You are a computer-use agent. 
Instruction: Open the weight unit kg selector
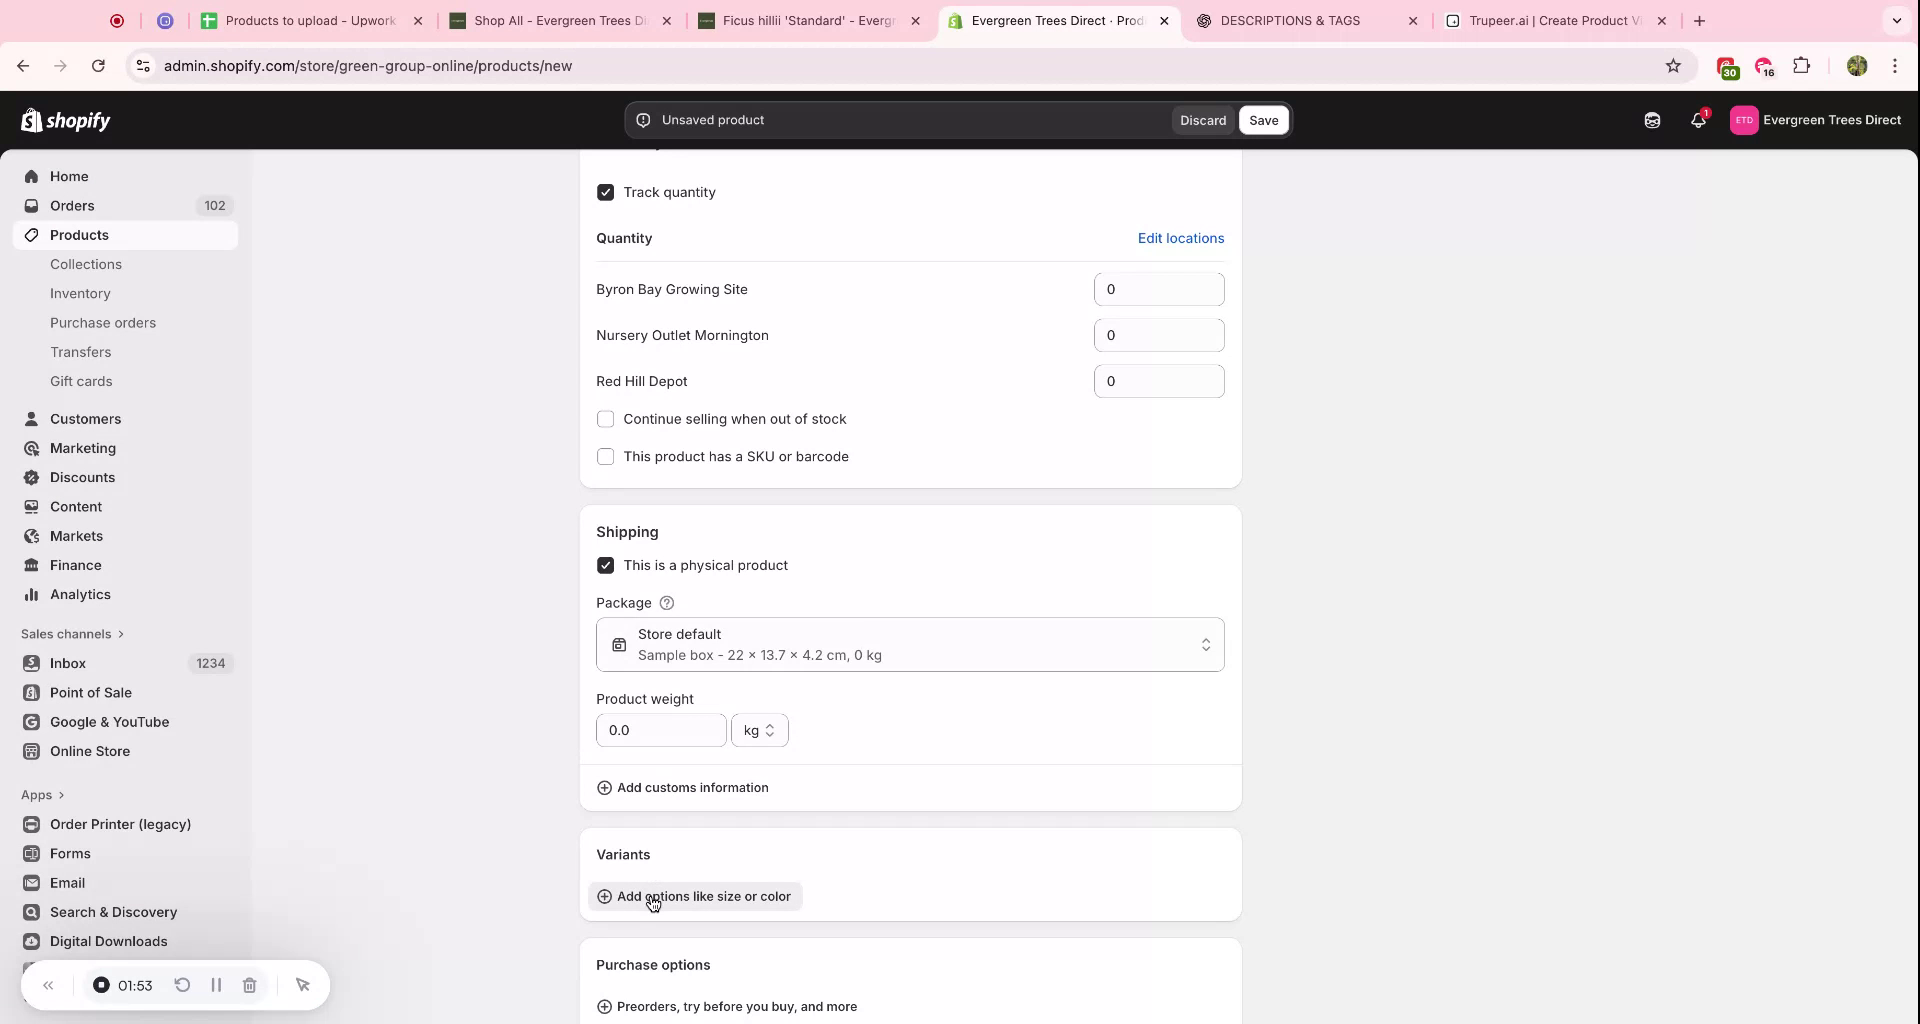click(x=759, y=730)
